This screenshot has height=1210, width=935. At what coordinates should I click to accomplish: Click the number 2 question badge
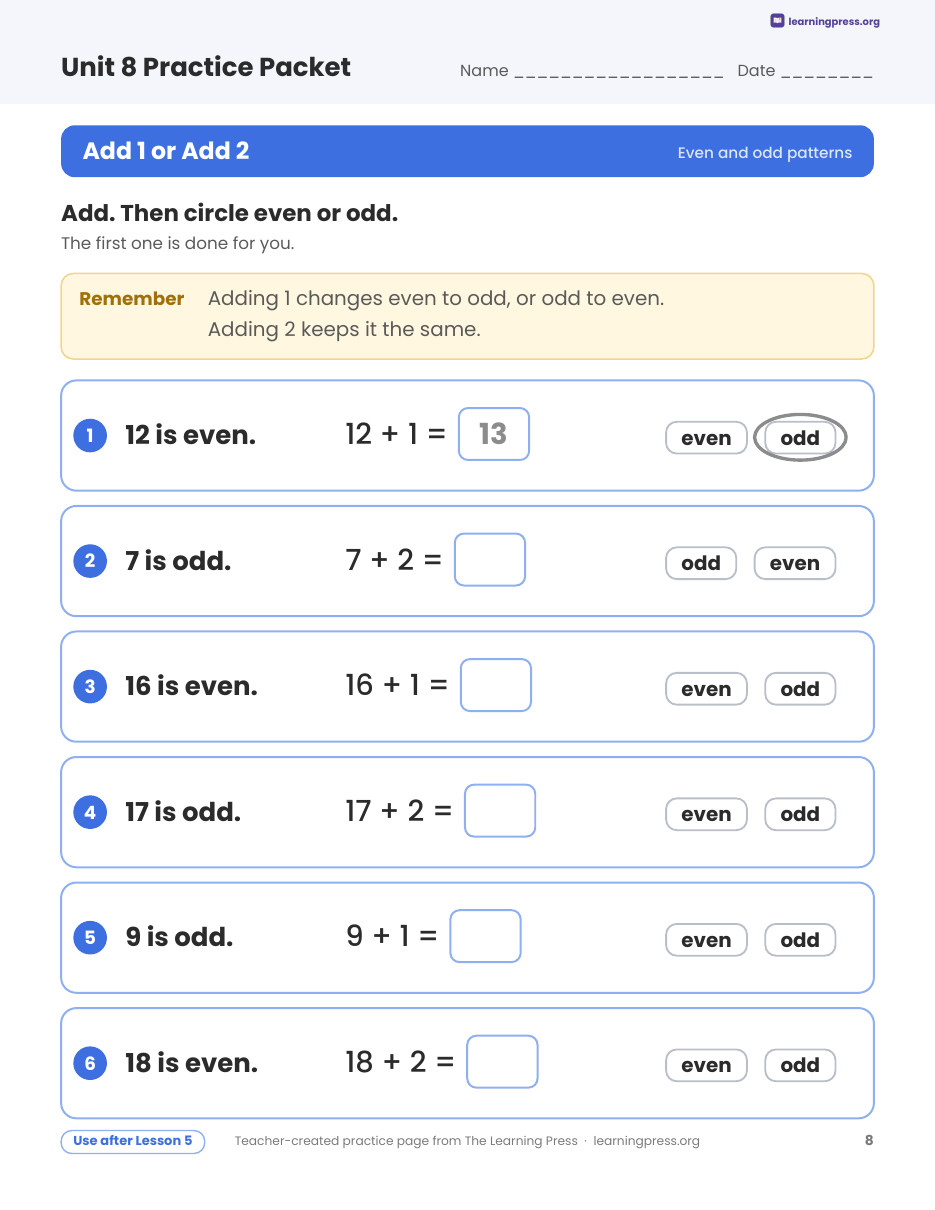coord(90,561)
